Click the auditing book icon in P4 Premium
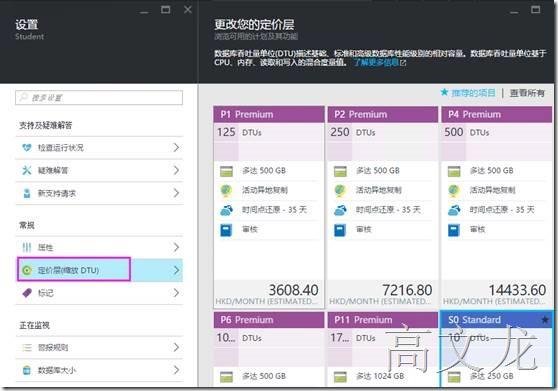Screen dimensions: 558x391 454,230
